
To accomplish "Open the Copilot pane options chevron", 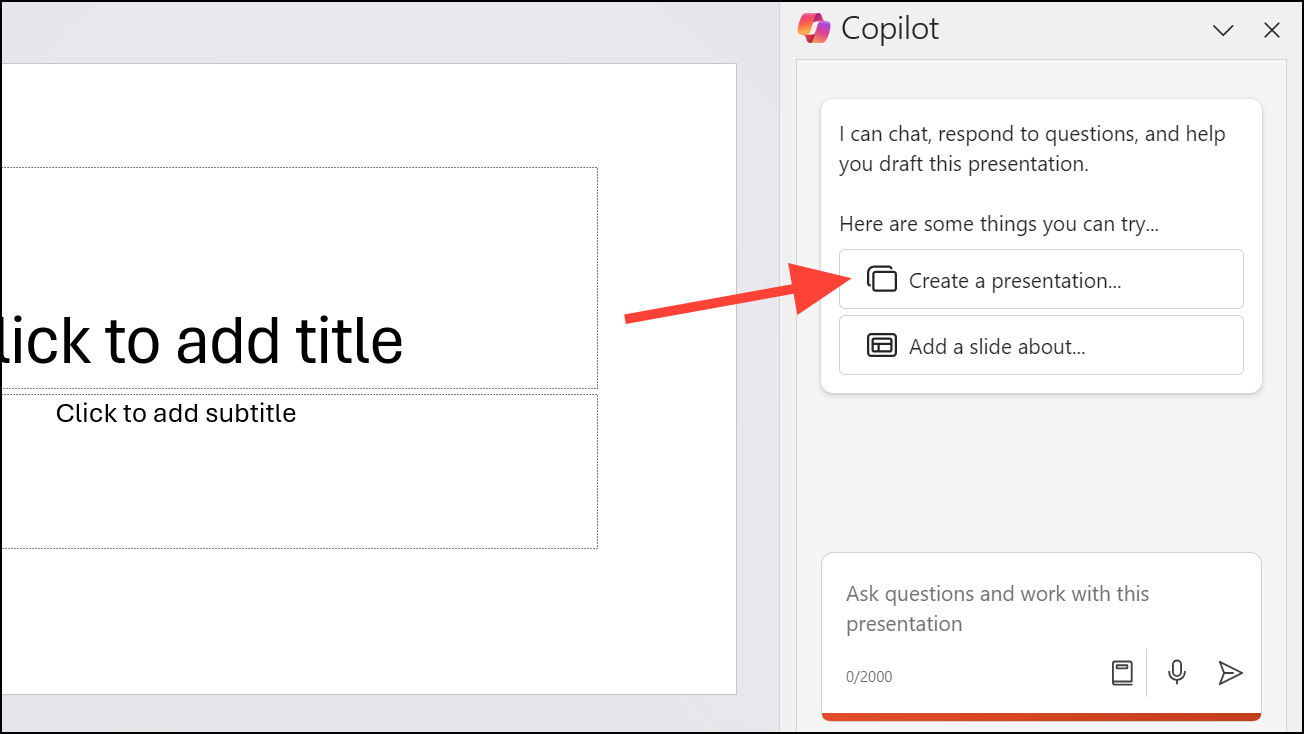I will tap(1223, 30).
